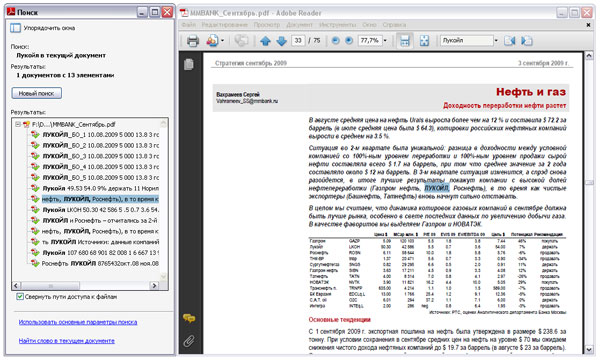The height and width of the screenshot is (360, 600).
Task: Click document vertical scrollbar up arrow
Action: coord(589,56)
